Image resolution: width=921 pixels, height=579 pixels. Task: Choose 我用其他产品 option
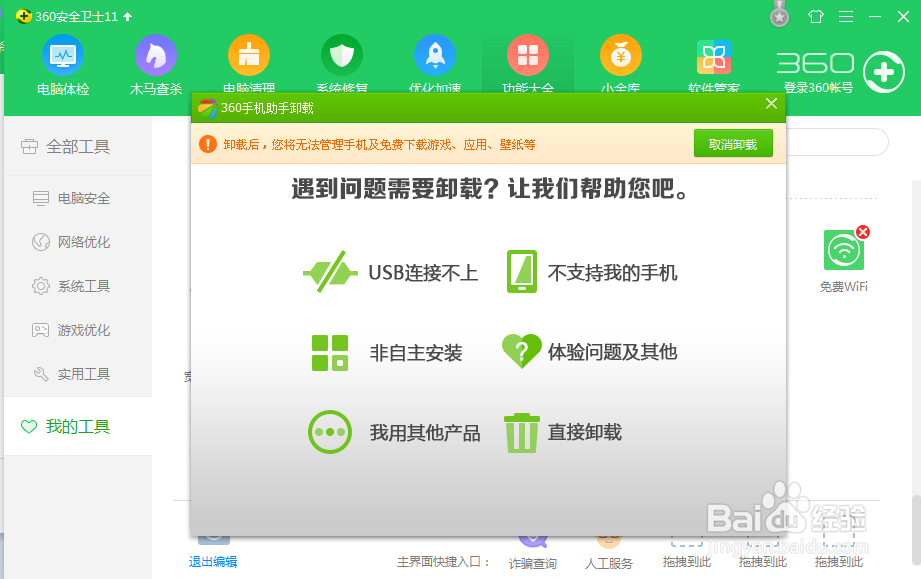click(394, 432)
